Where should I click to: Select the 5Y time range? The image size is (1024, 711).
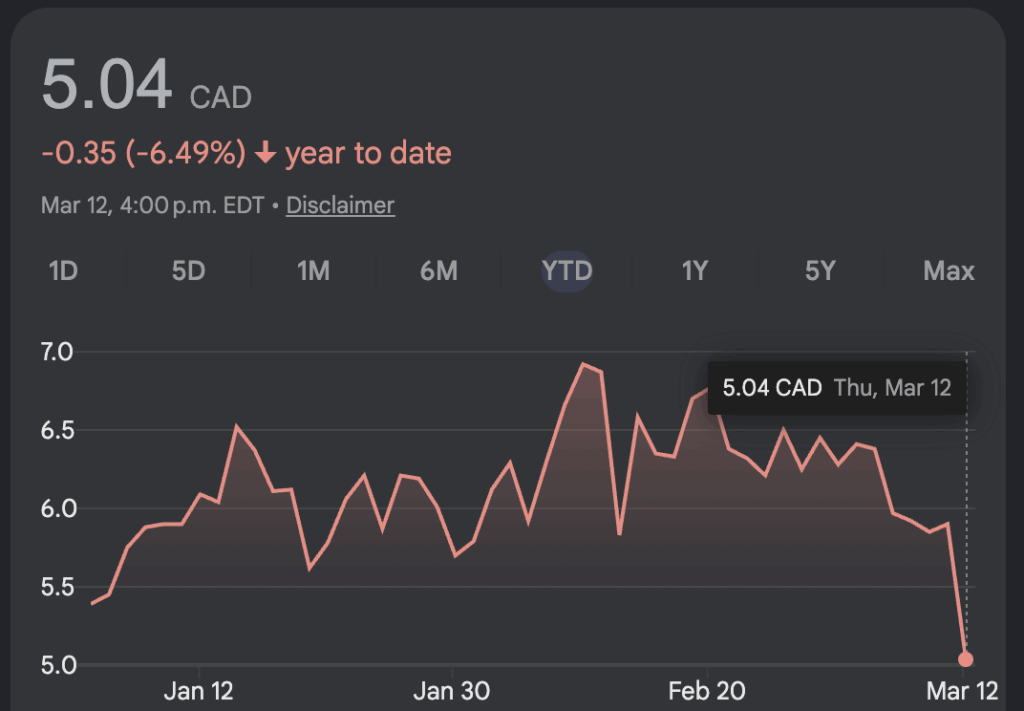[820, 271]
